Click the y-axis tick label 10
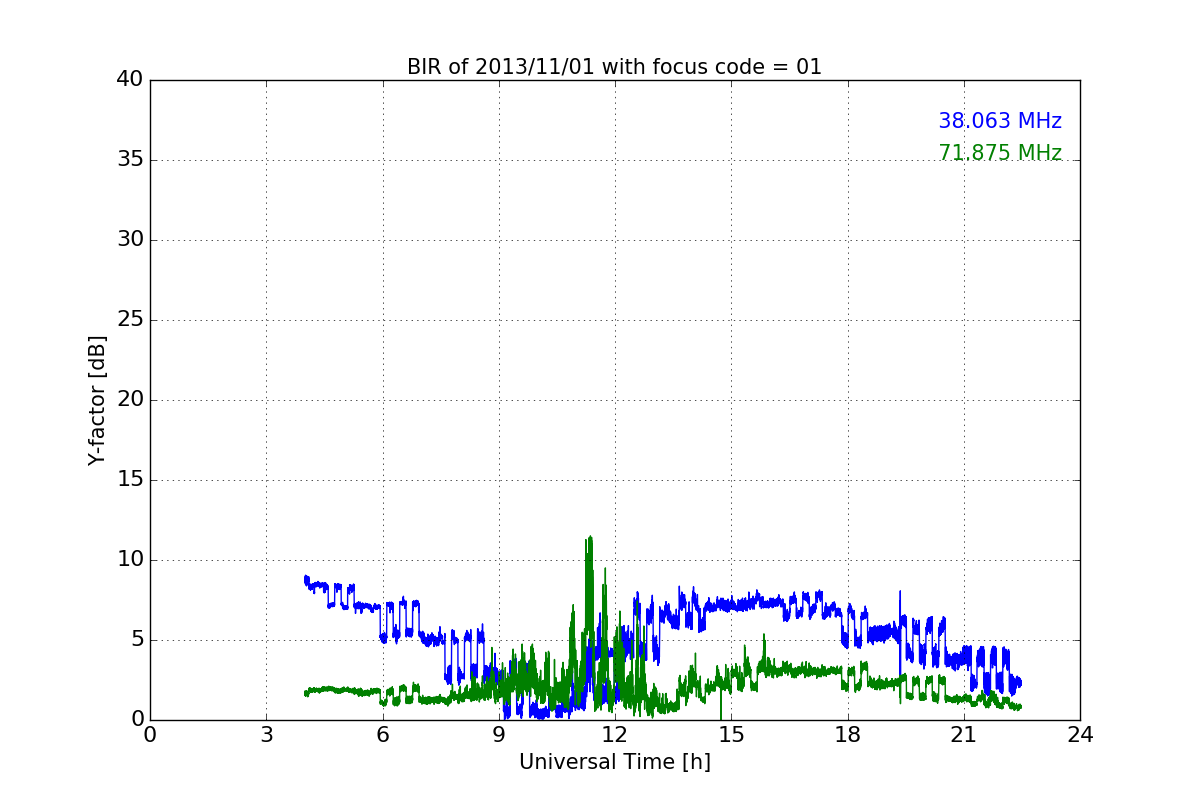This screenshot has width=1200, height=800. click(130, 560)
